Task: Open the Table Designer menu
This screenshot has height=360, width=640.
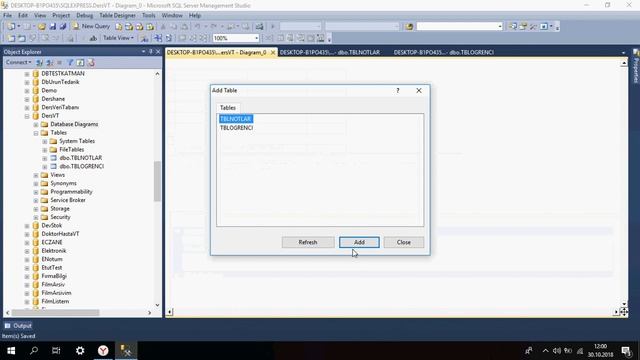Action: click(x=118, y=15)
